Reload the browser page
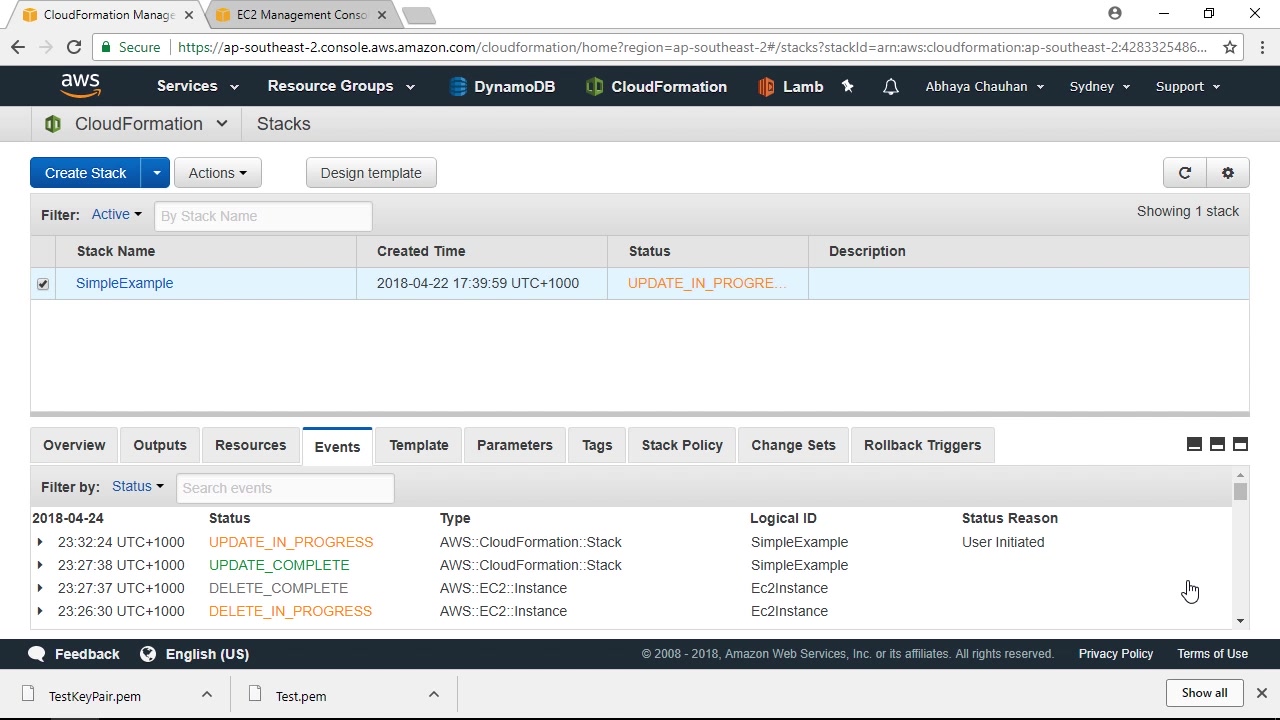The width and height of the screenshot is (1280, 720). [74, 47]
